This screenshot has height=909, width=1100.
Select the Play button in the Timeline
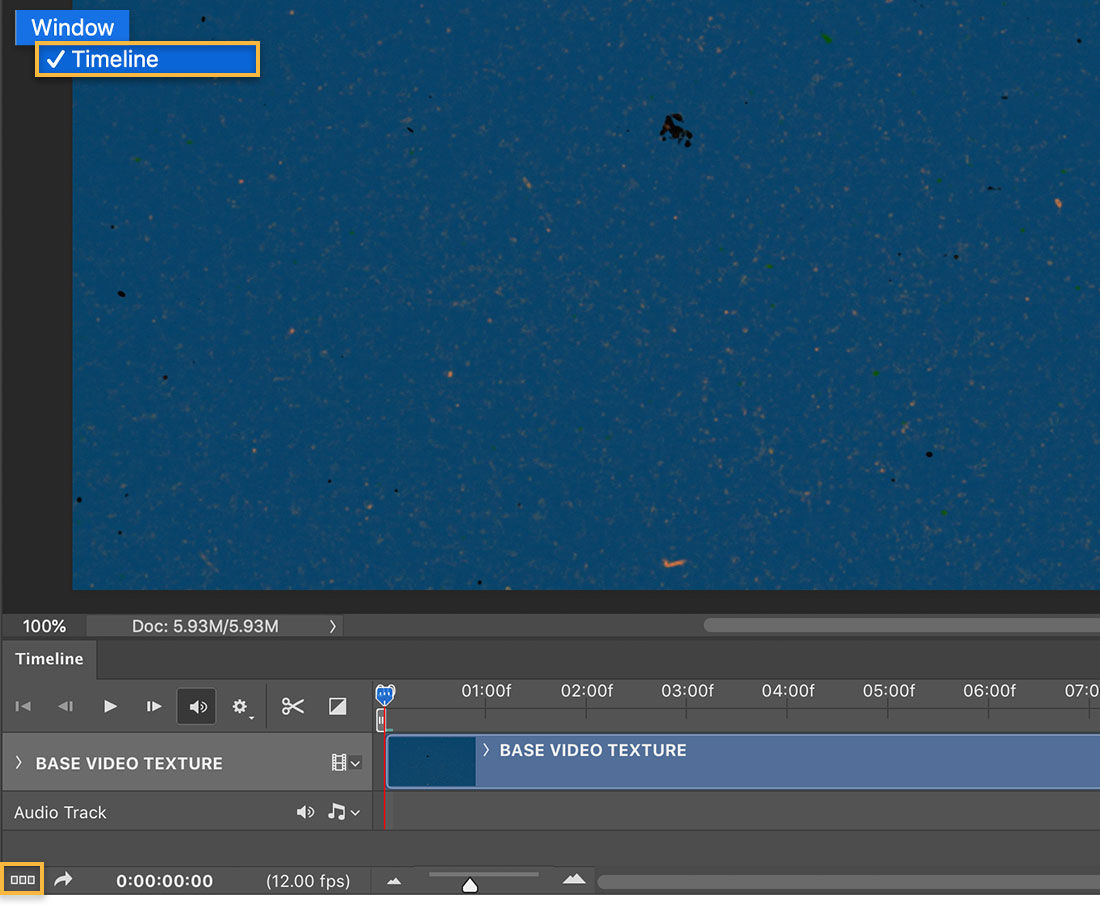pos(110,706)
